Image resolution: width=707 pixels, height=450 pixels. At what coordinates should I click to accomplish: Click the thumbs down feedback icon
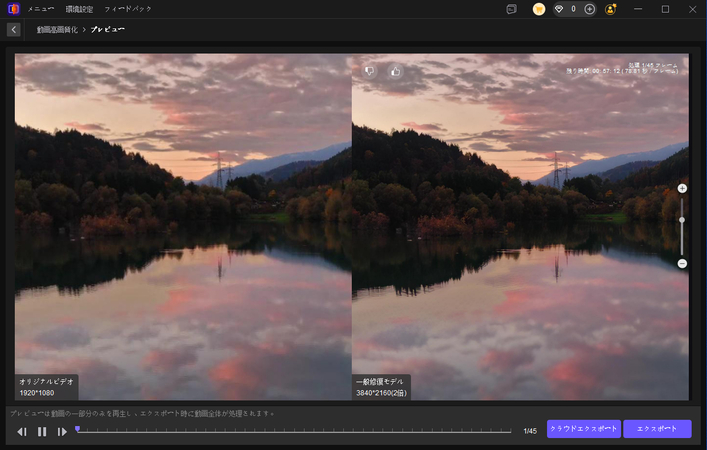coord(369,71)
